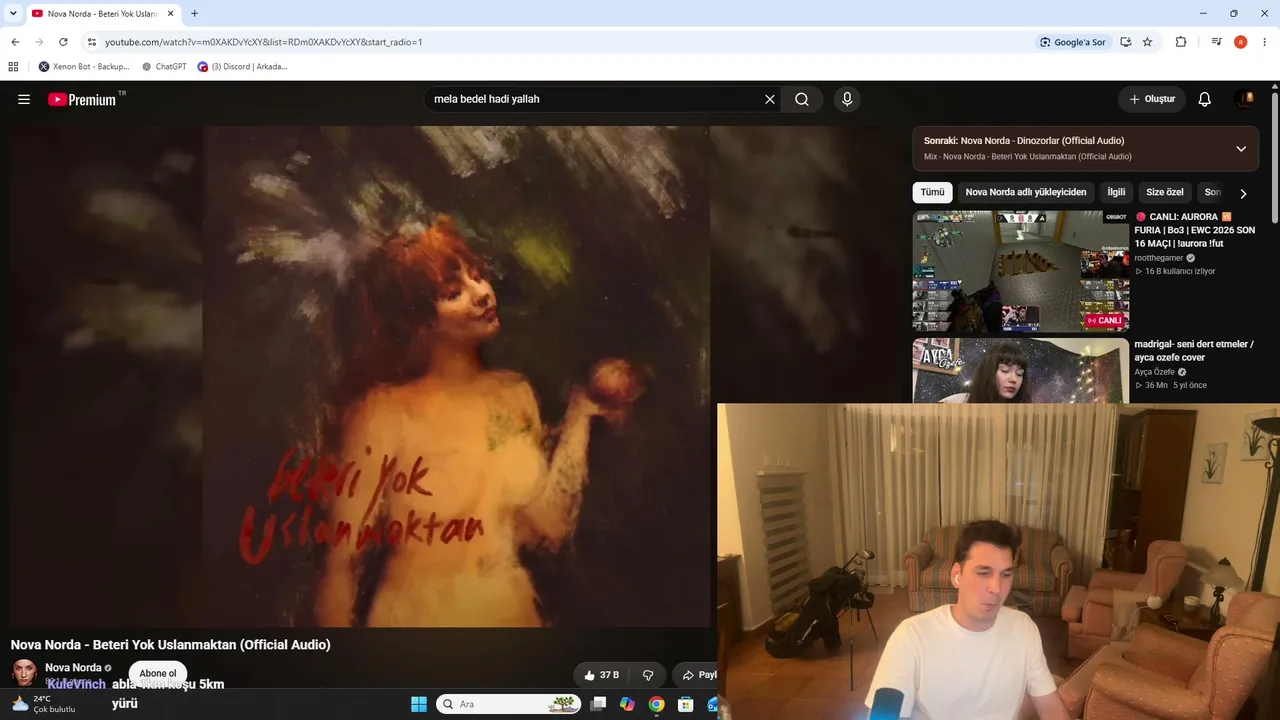1280x720 pixels.
Task: Open the weather widget showing 24°C
Action: pyautogui.click(x=43, y=704)
